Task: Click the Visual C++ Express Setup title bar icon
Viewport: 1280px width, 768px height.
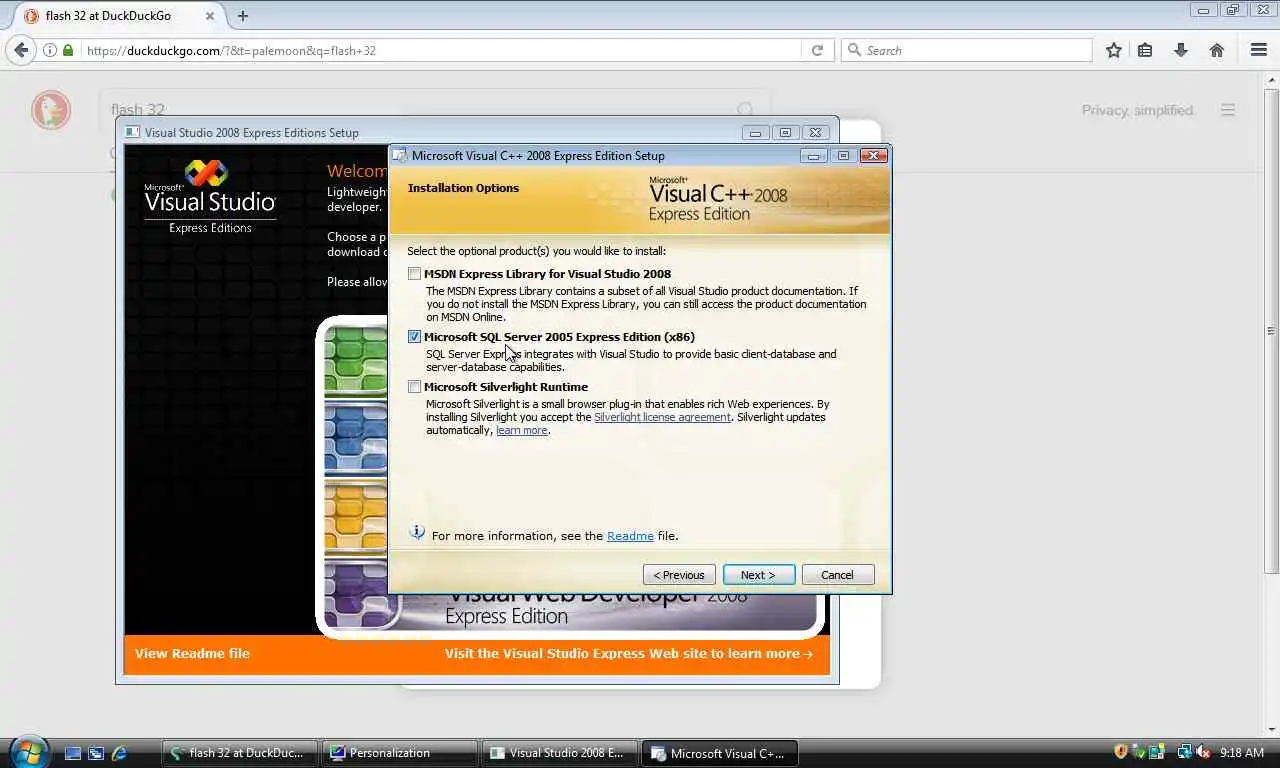Action: [x=400, y=155]
